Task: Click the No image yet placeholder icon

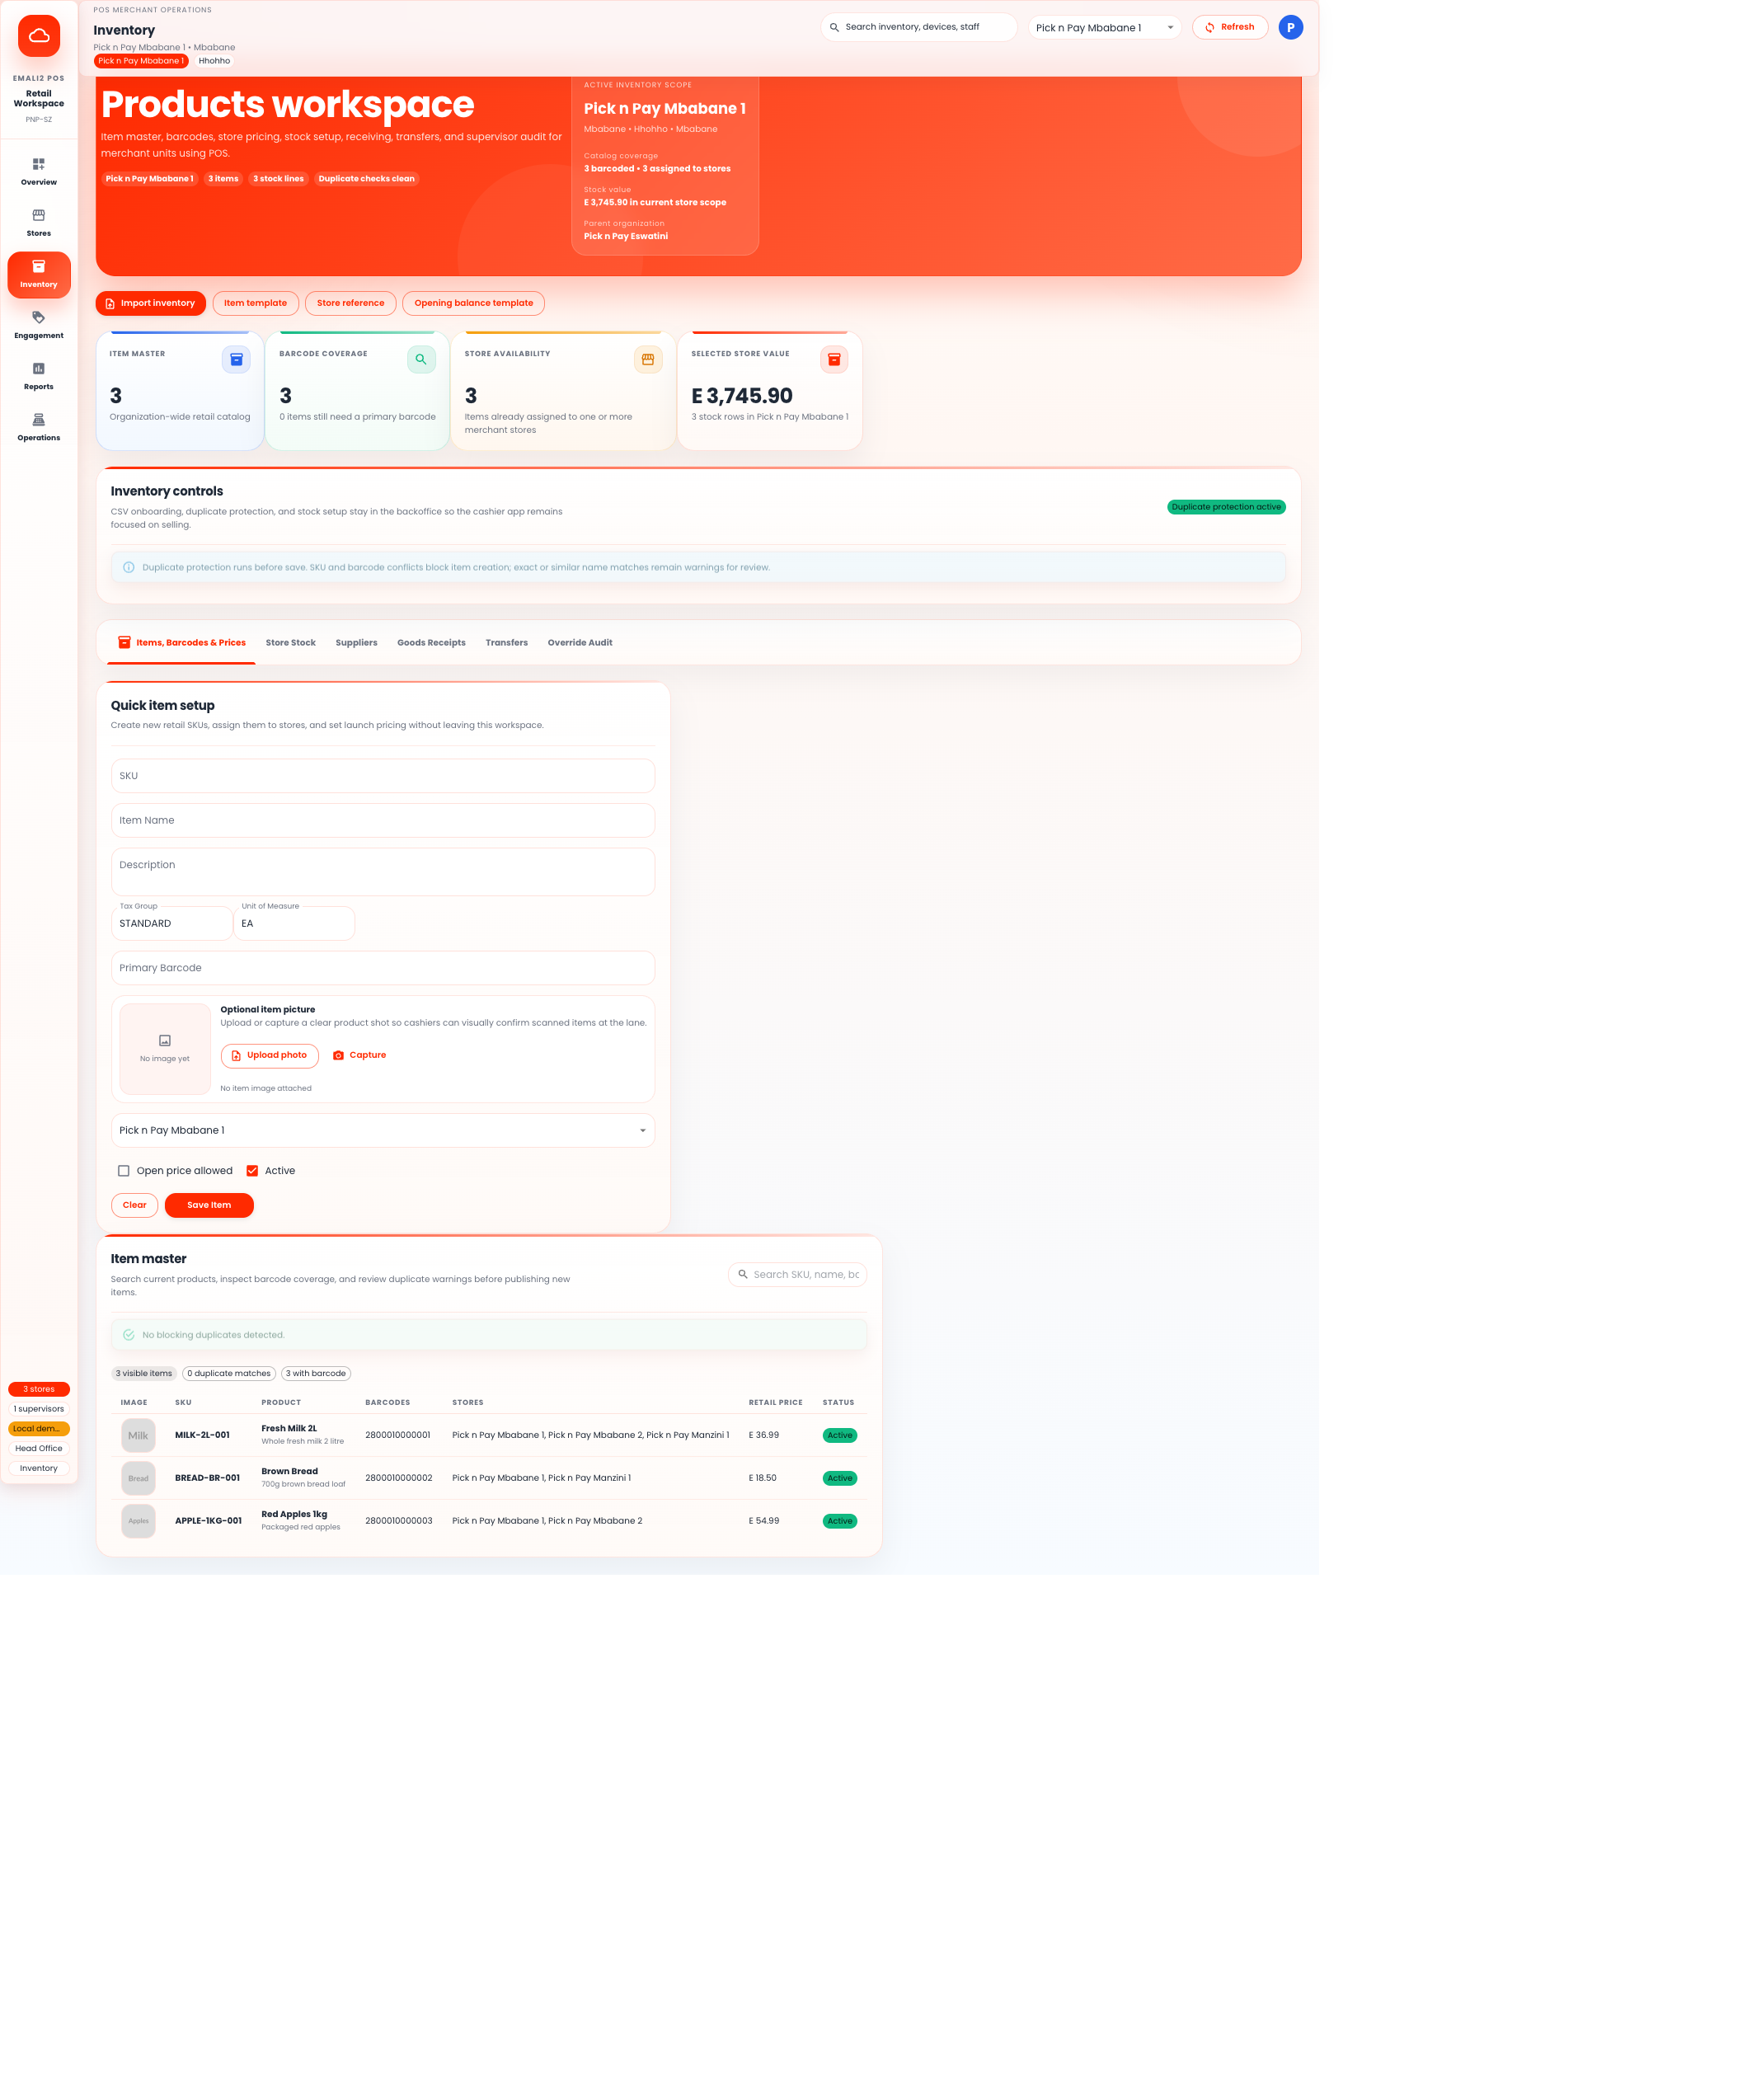Action: click(165, 1041)
